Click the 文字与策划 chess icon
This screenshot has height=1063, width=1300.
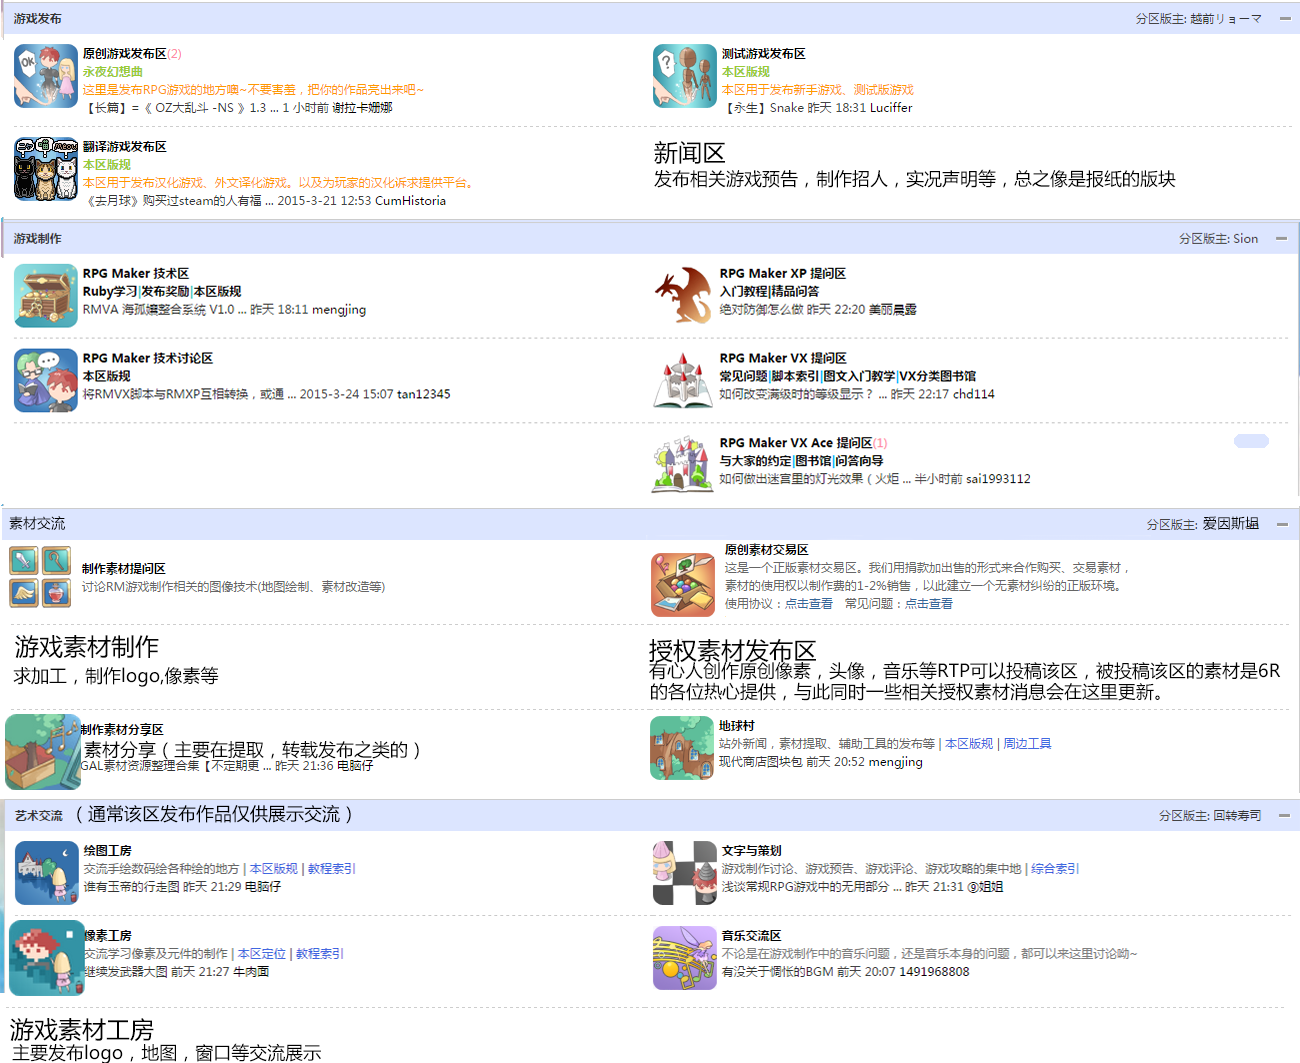coord(685,873)
